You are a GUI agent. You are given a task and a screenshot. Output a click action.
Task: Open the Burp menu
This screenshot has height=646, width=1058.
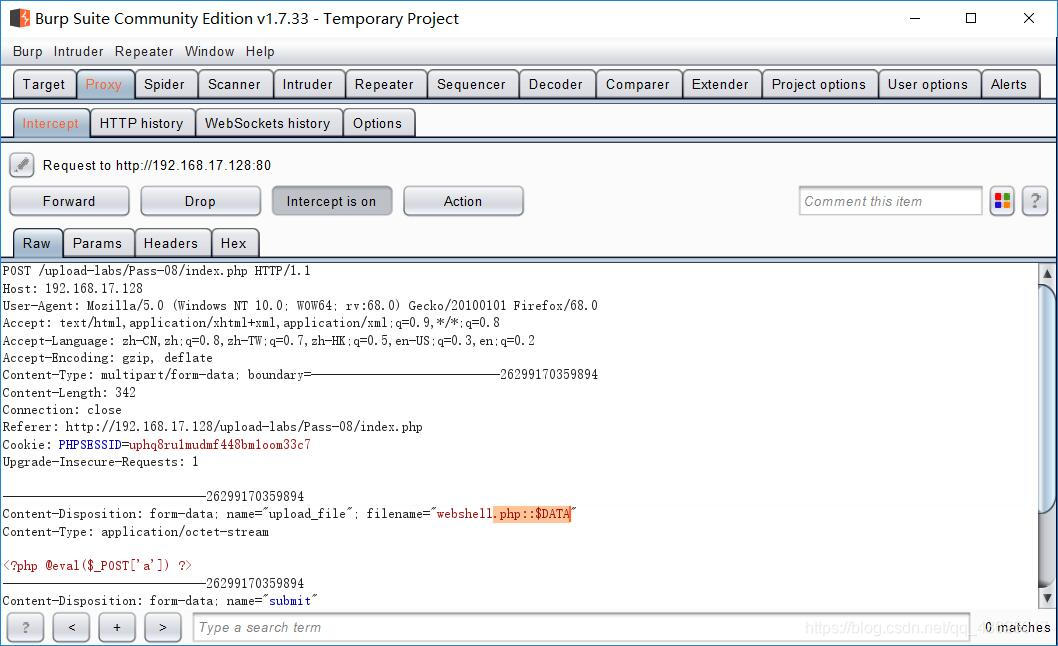point(28,51)
